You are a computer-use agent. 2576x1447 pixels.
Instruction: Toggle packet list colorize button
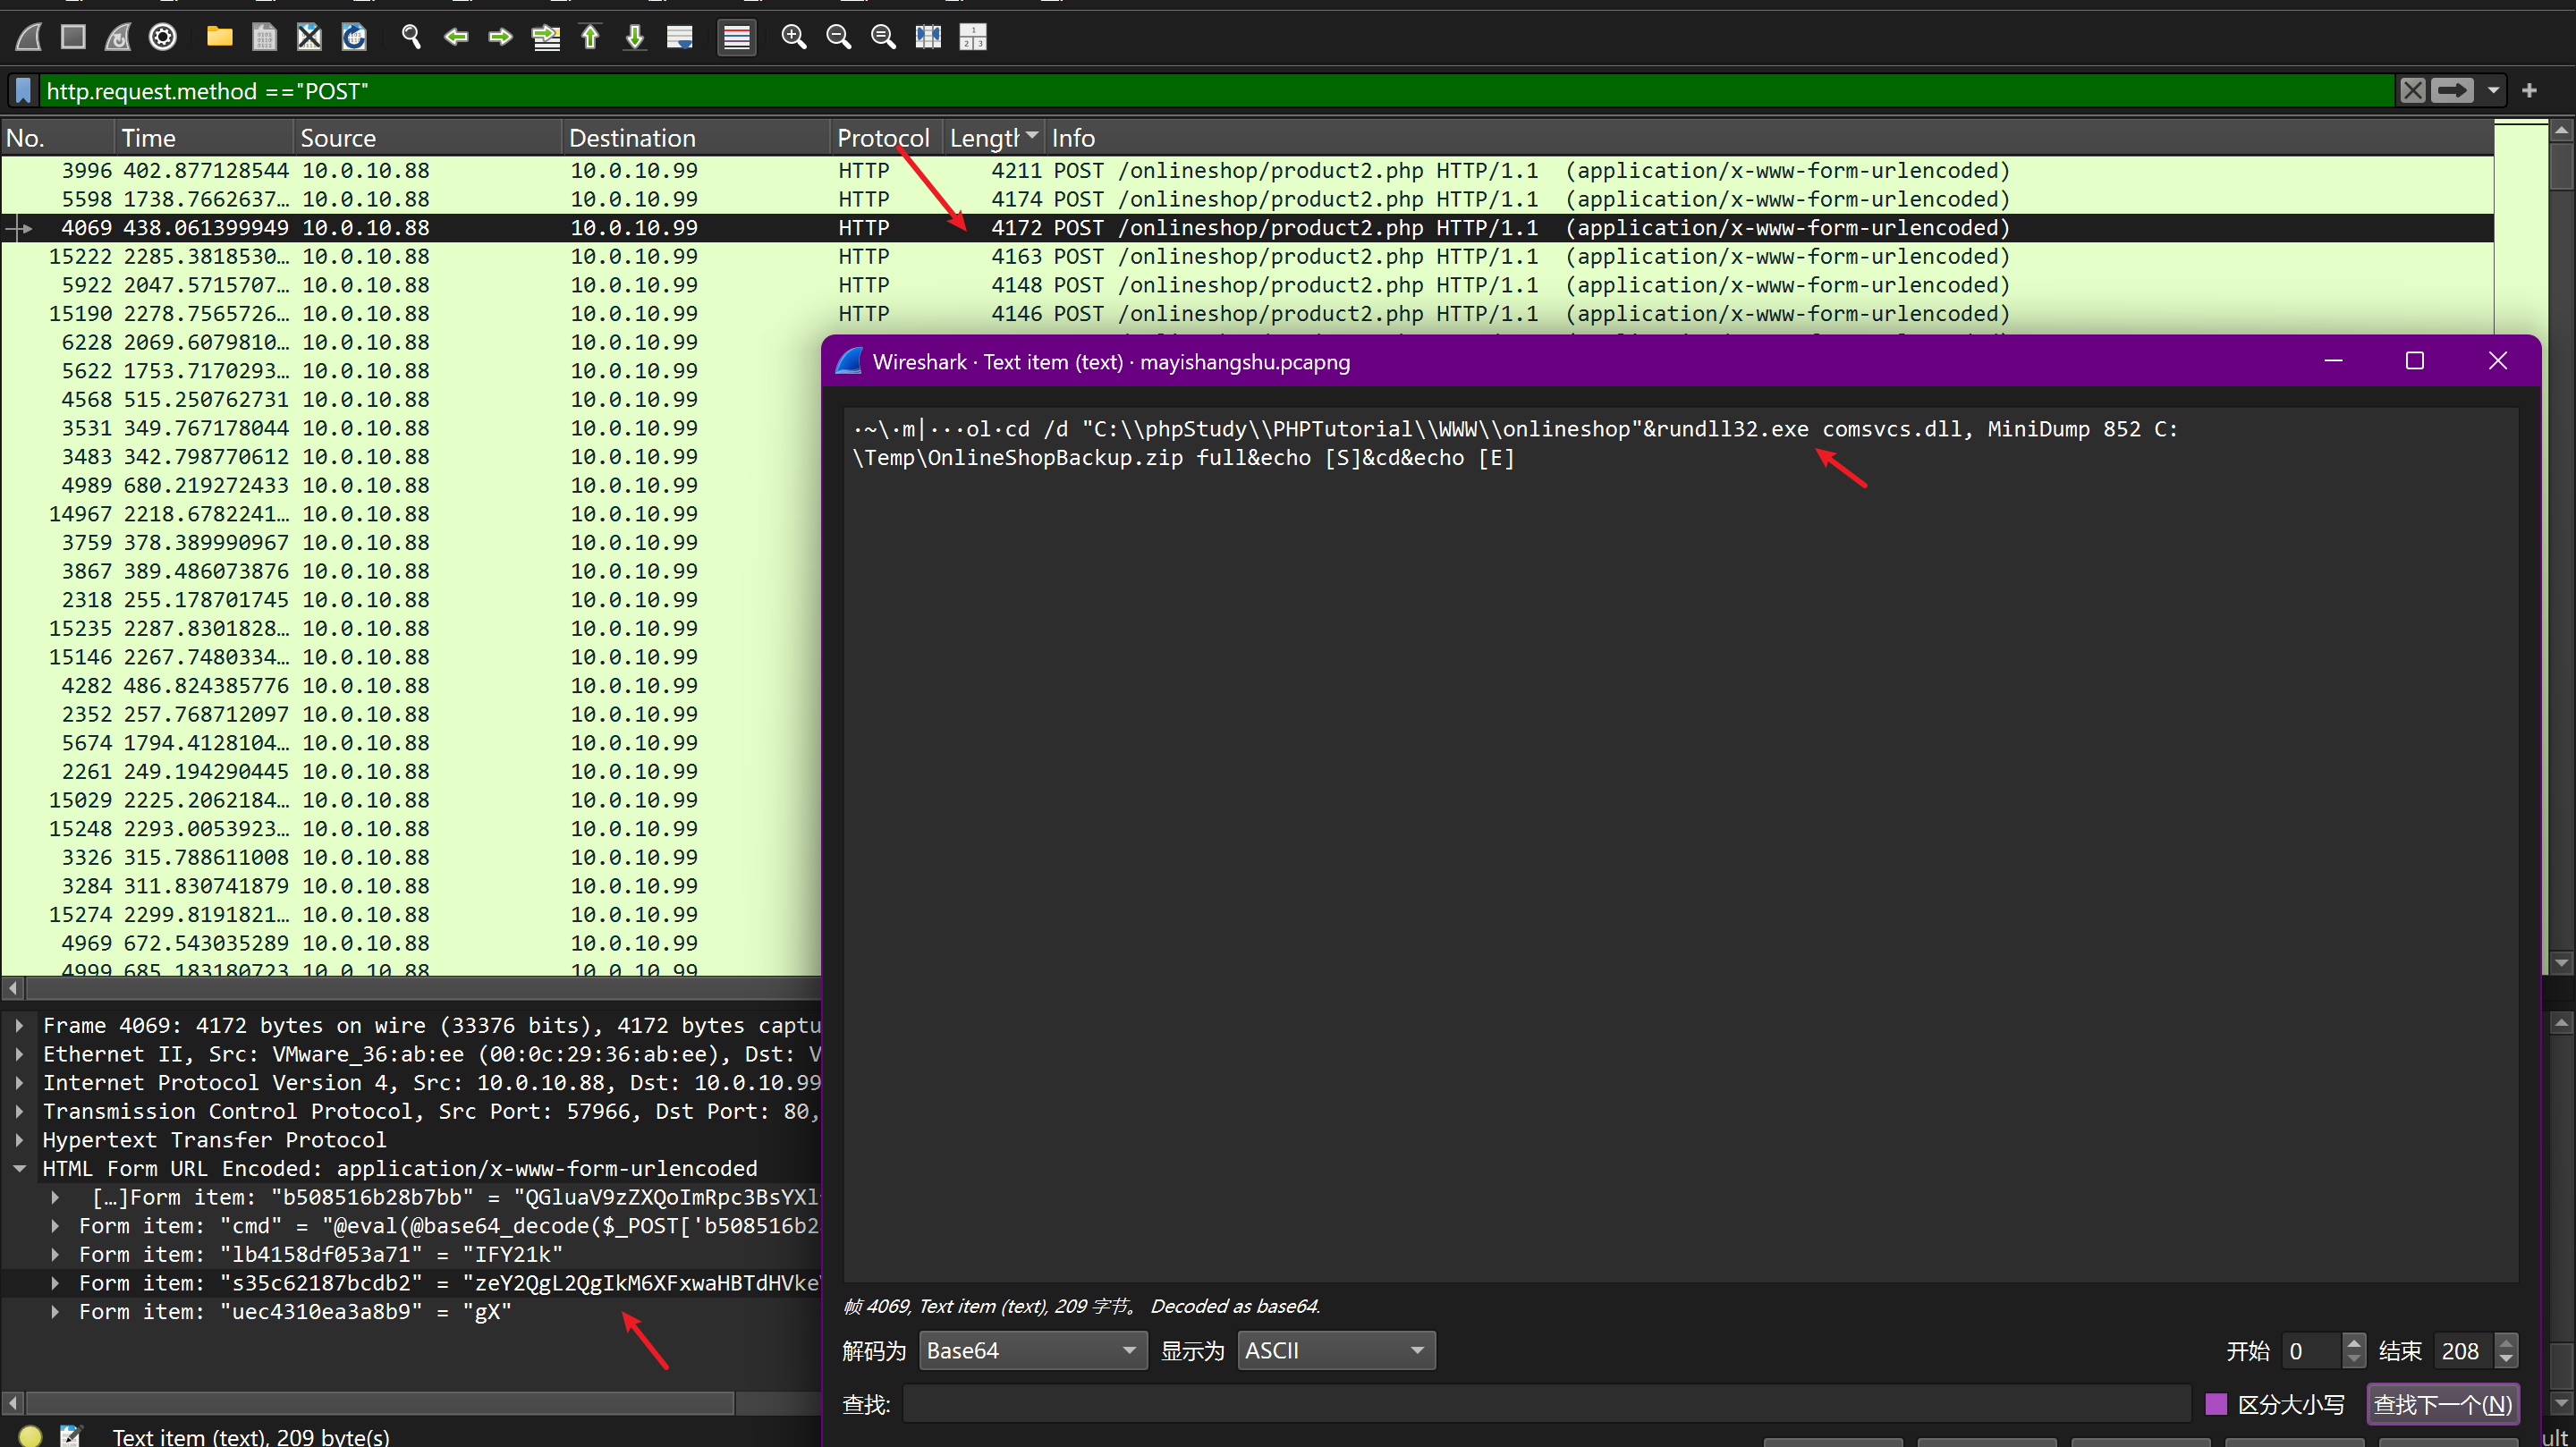pos(736,38)
